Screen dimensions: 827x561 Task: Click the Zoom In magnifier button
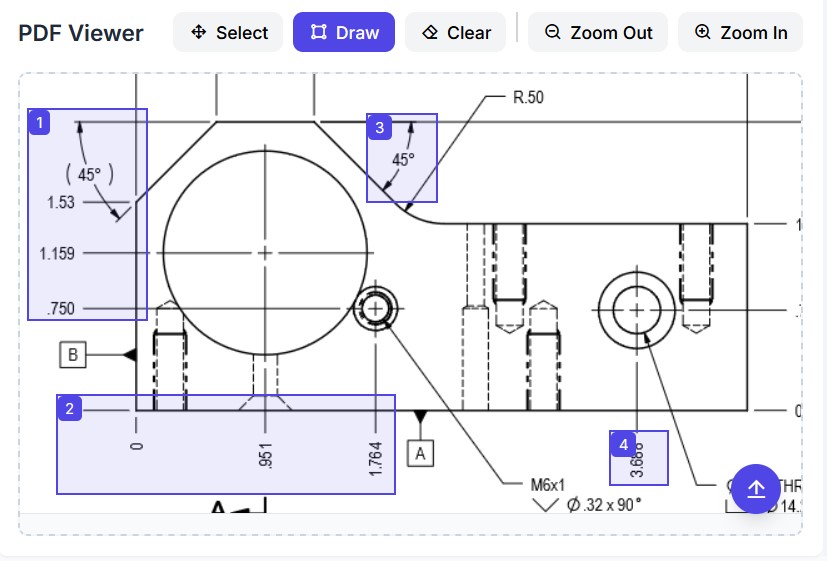[740, 33]
